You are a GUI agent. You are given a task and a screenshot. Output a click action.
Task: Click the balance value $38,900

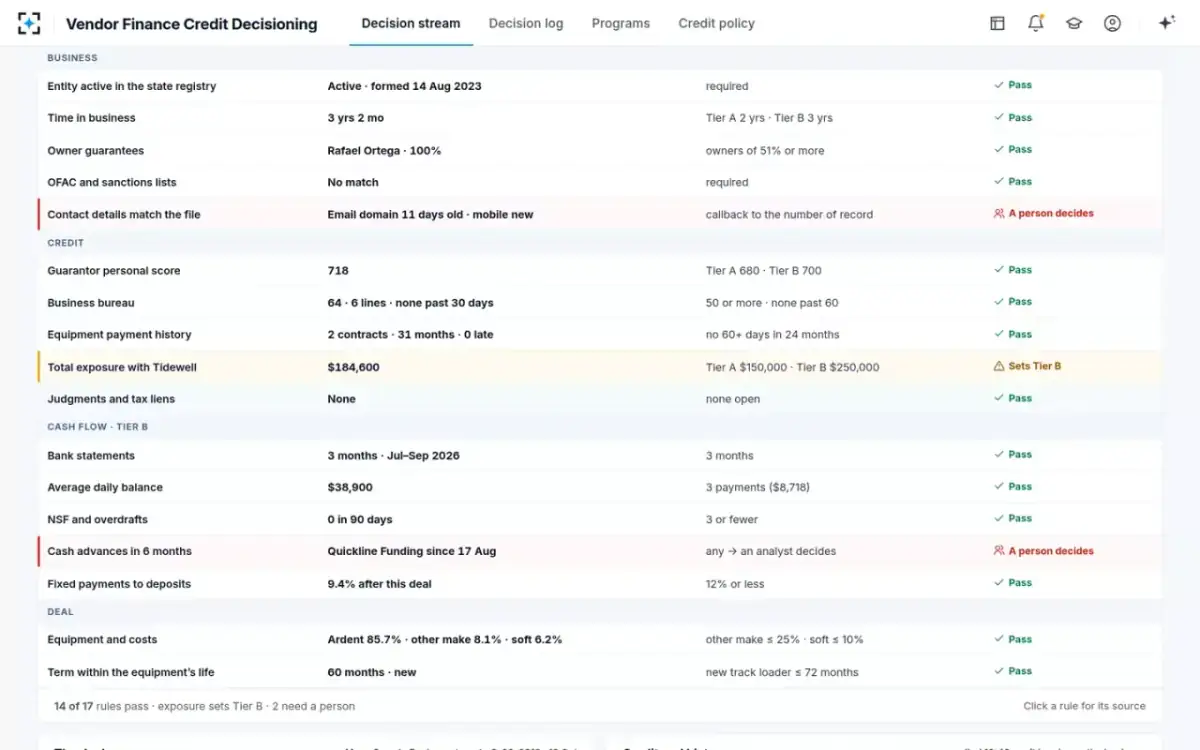pyautogui.click(x=350, y=487)
